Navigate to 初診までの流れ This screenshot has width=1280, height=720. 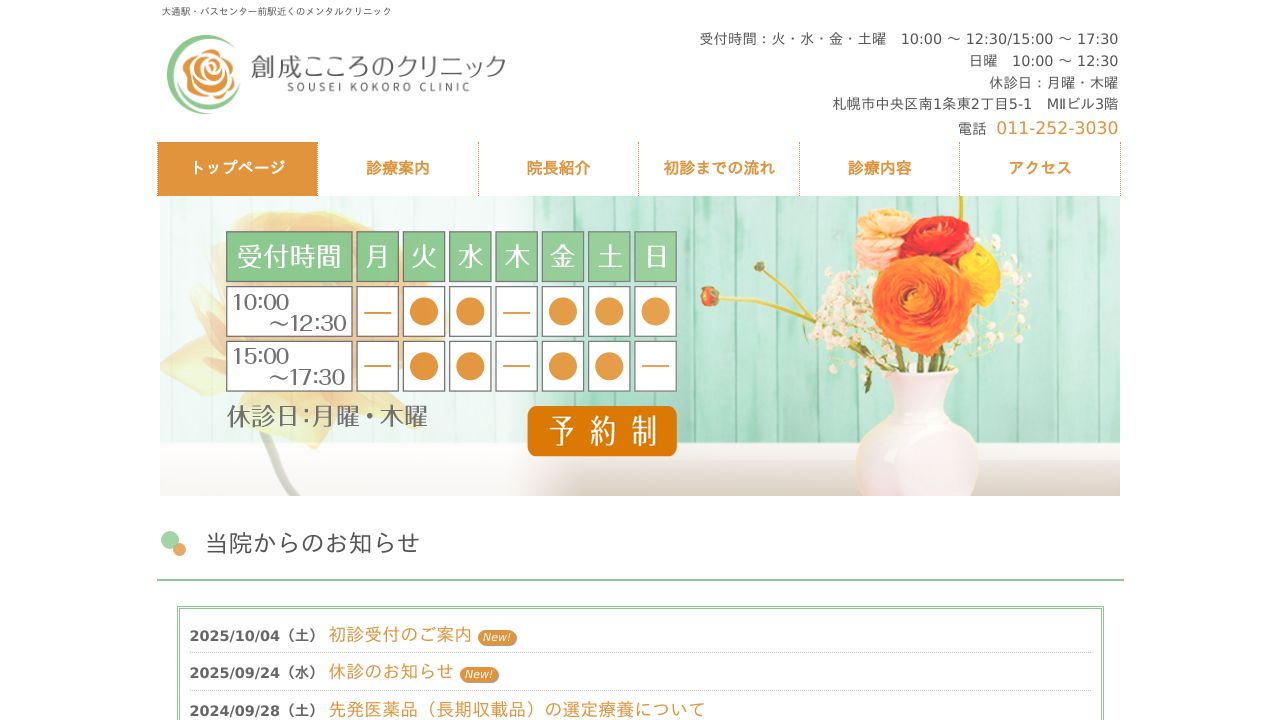(x=719, y=168)
